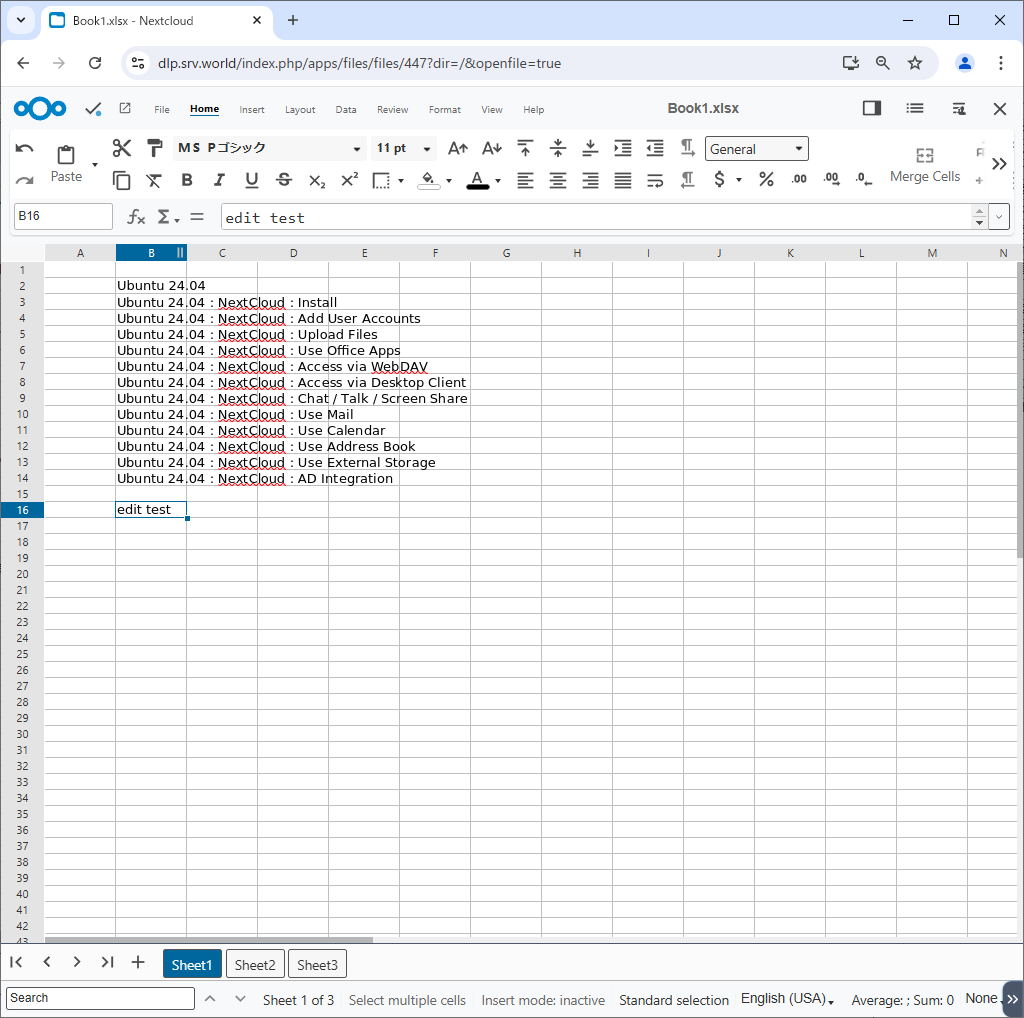Expand the formula bar
This screenshot has width=1024, height=1018.
click(x=999, y=217)
